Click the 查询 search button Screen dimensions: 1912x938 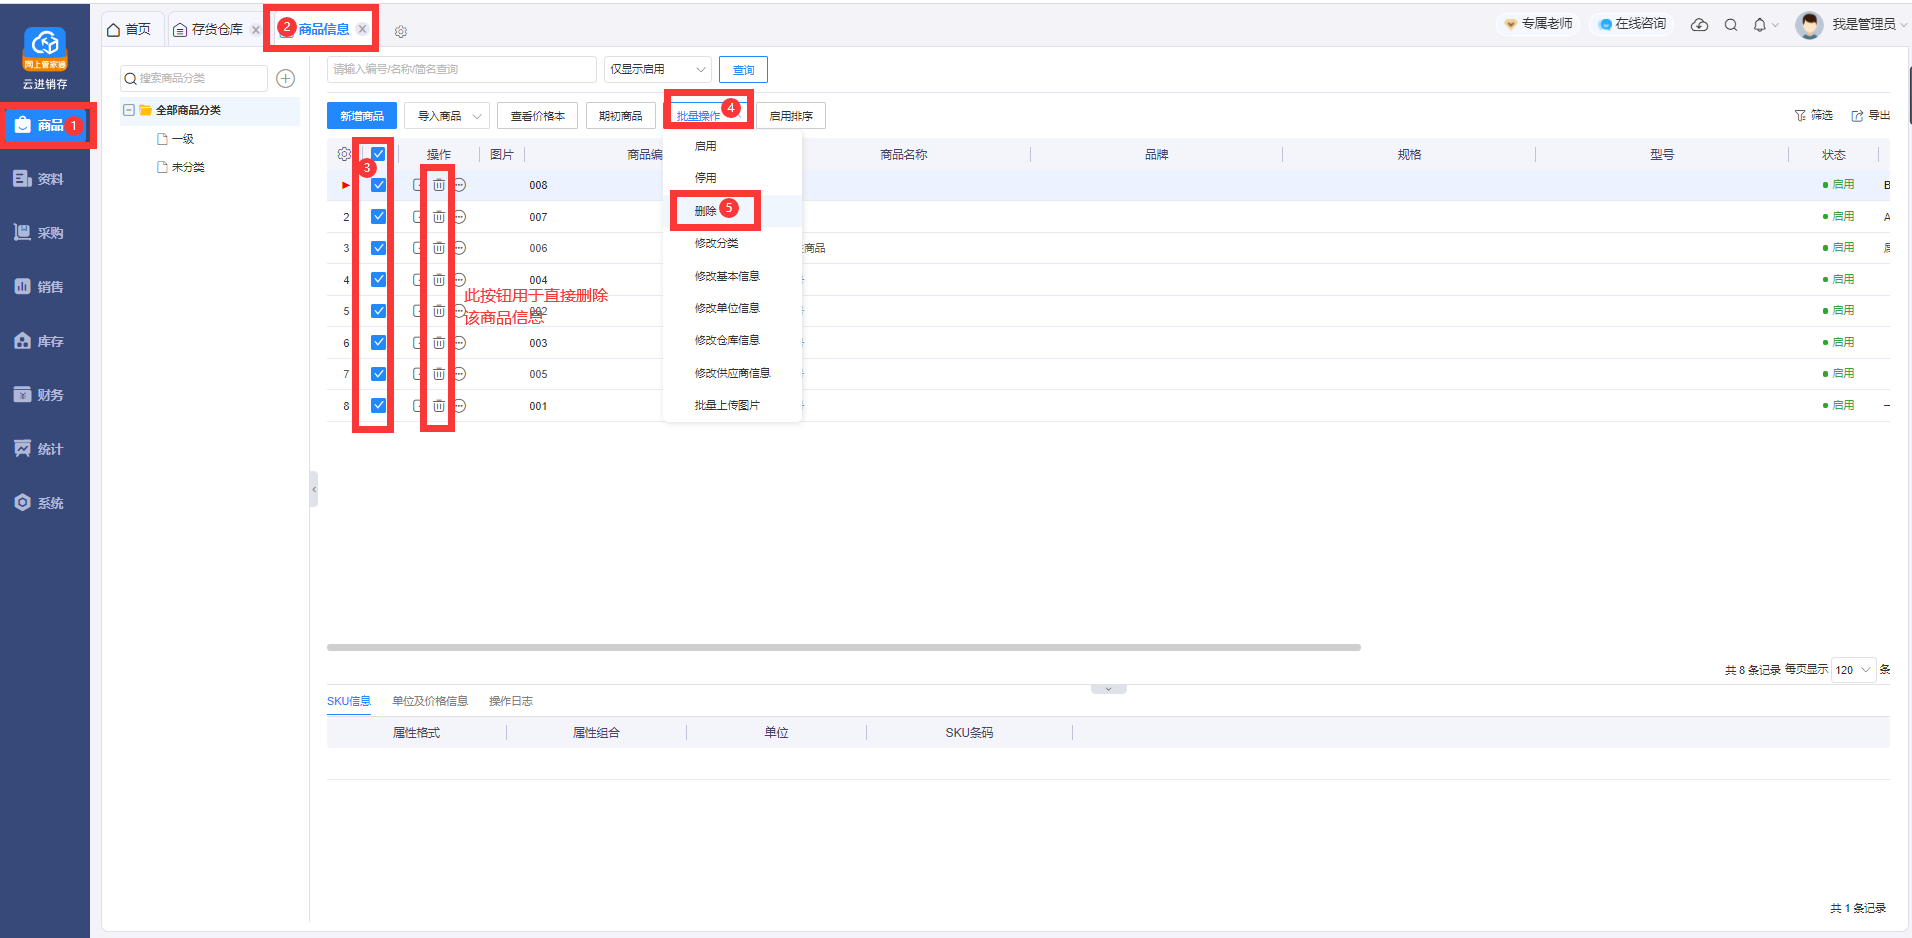(x=743, y=70)
